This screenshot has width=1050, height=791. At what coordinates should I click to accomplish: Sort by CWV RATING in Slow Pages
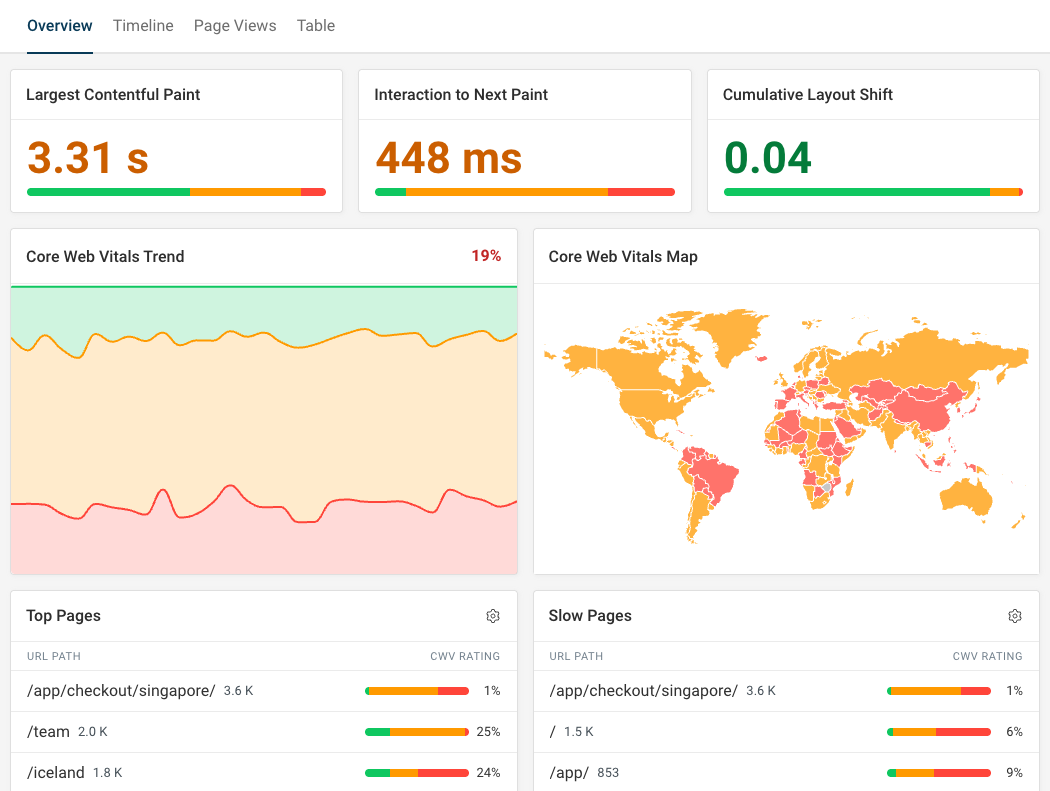987,656
